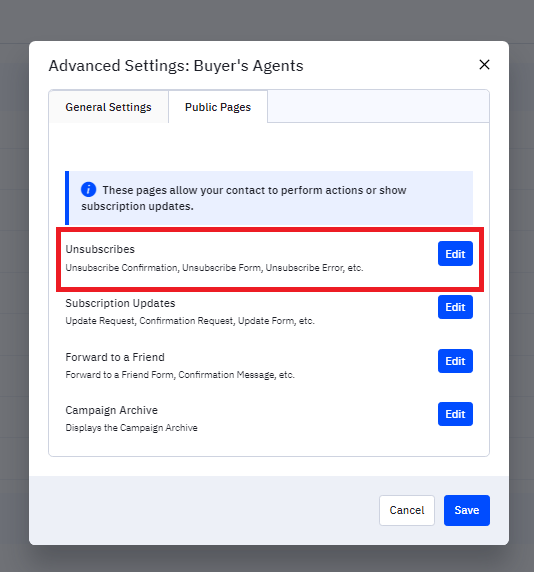Click the Unsubscribes heading
Screen dimensions: 534x572
pos(100,249)
